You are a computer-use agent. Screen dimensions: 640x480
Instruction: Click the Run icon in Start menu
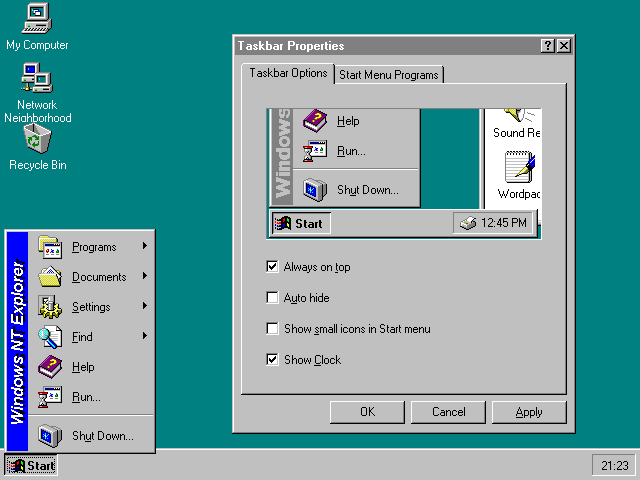coord(50,397)
